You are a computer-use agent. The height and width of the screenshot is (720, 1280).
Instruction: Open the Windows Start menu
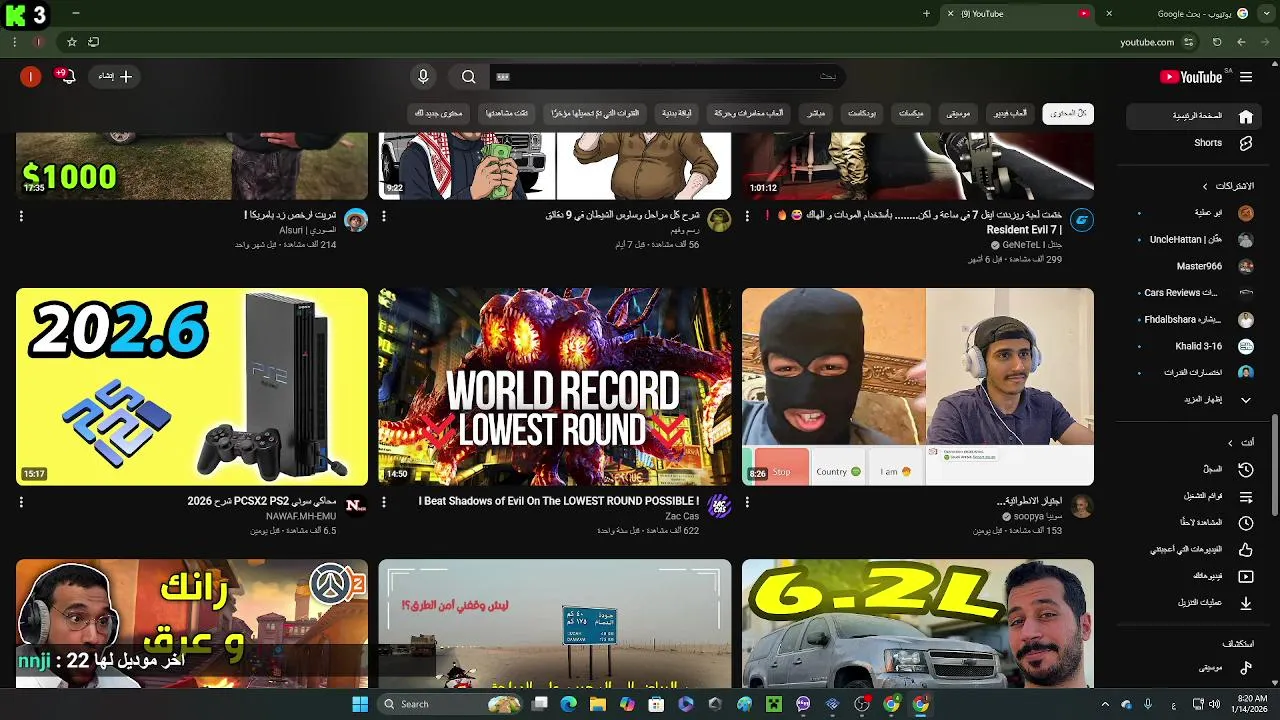[x=360, y=704]
